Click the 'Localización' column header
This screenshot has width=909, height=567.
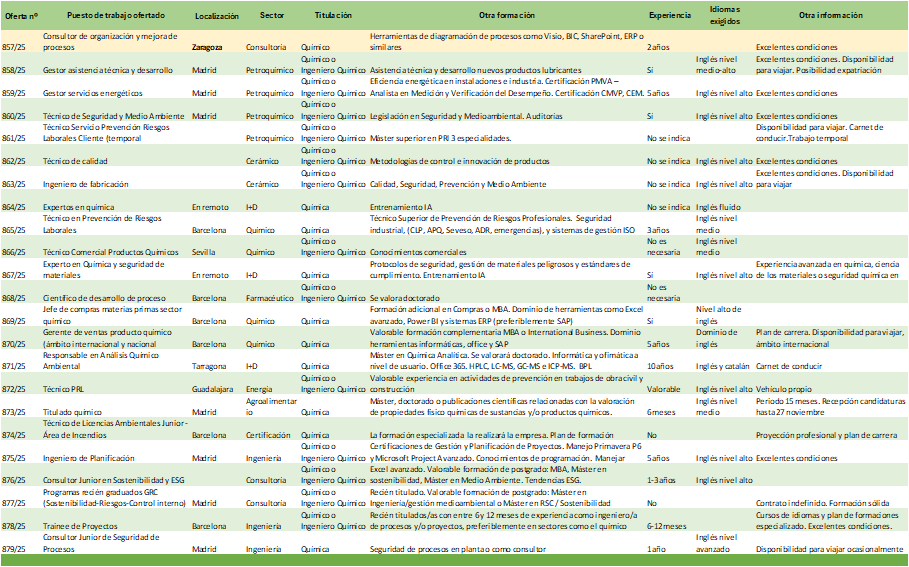[x=217, y=17]
